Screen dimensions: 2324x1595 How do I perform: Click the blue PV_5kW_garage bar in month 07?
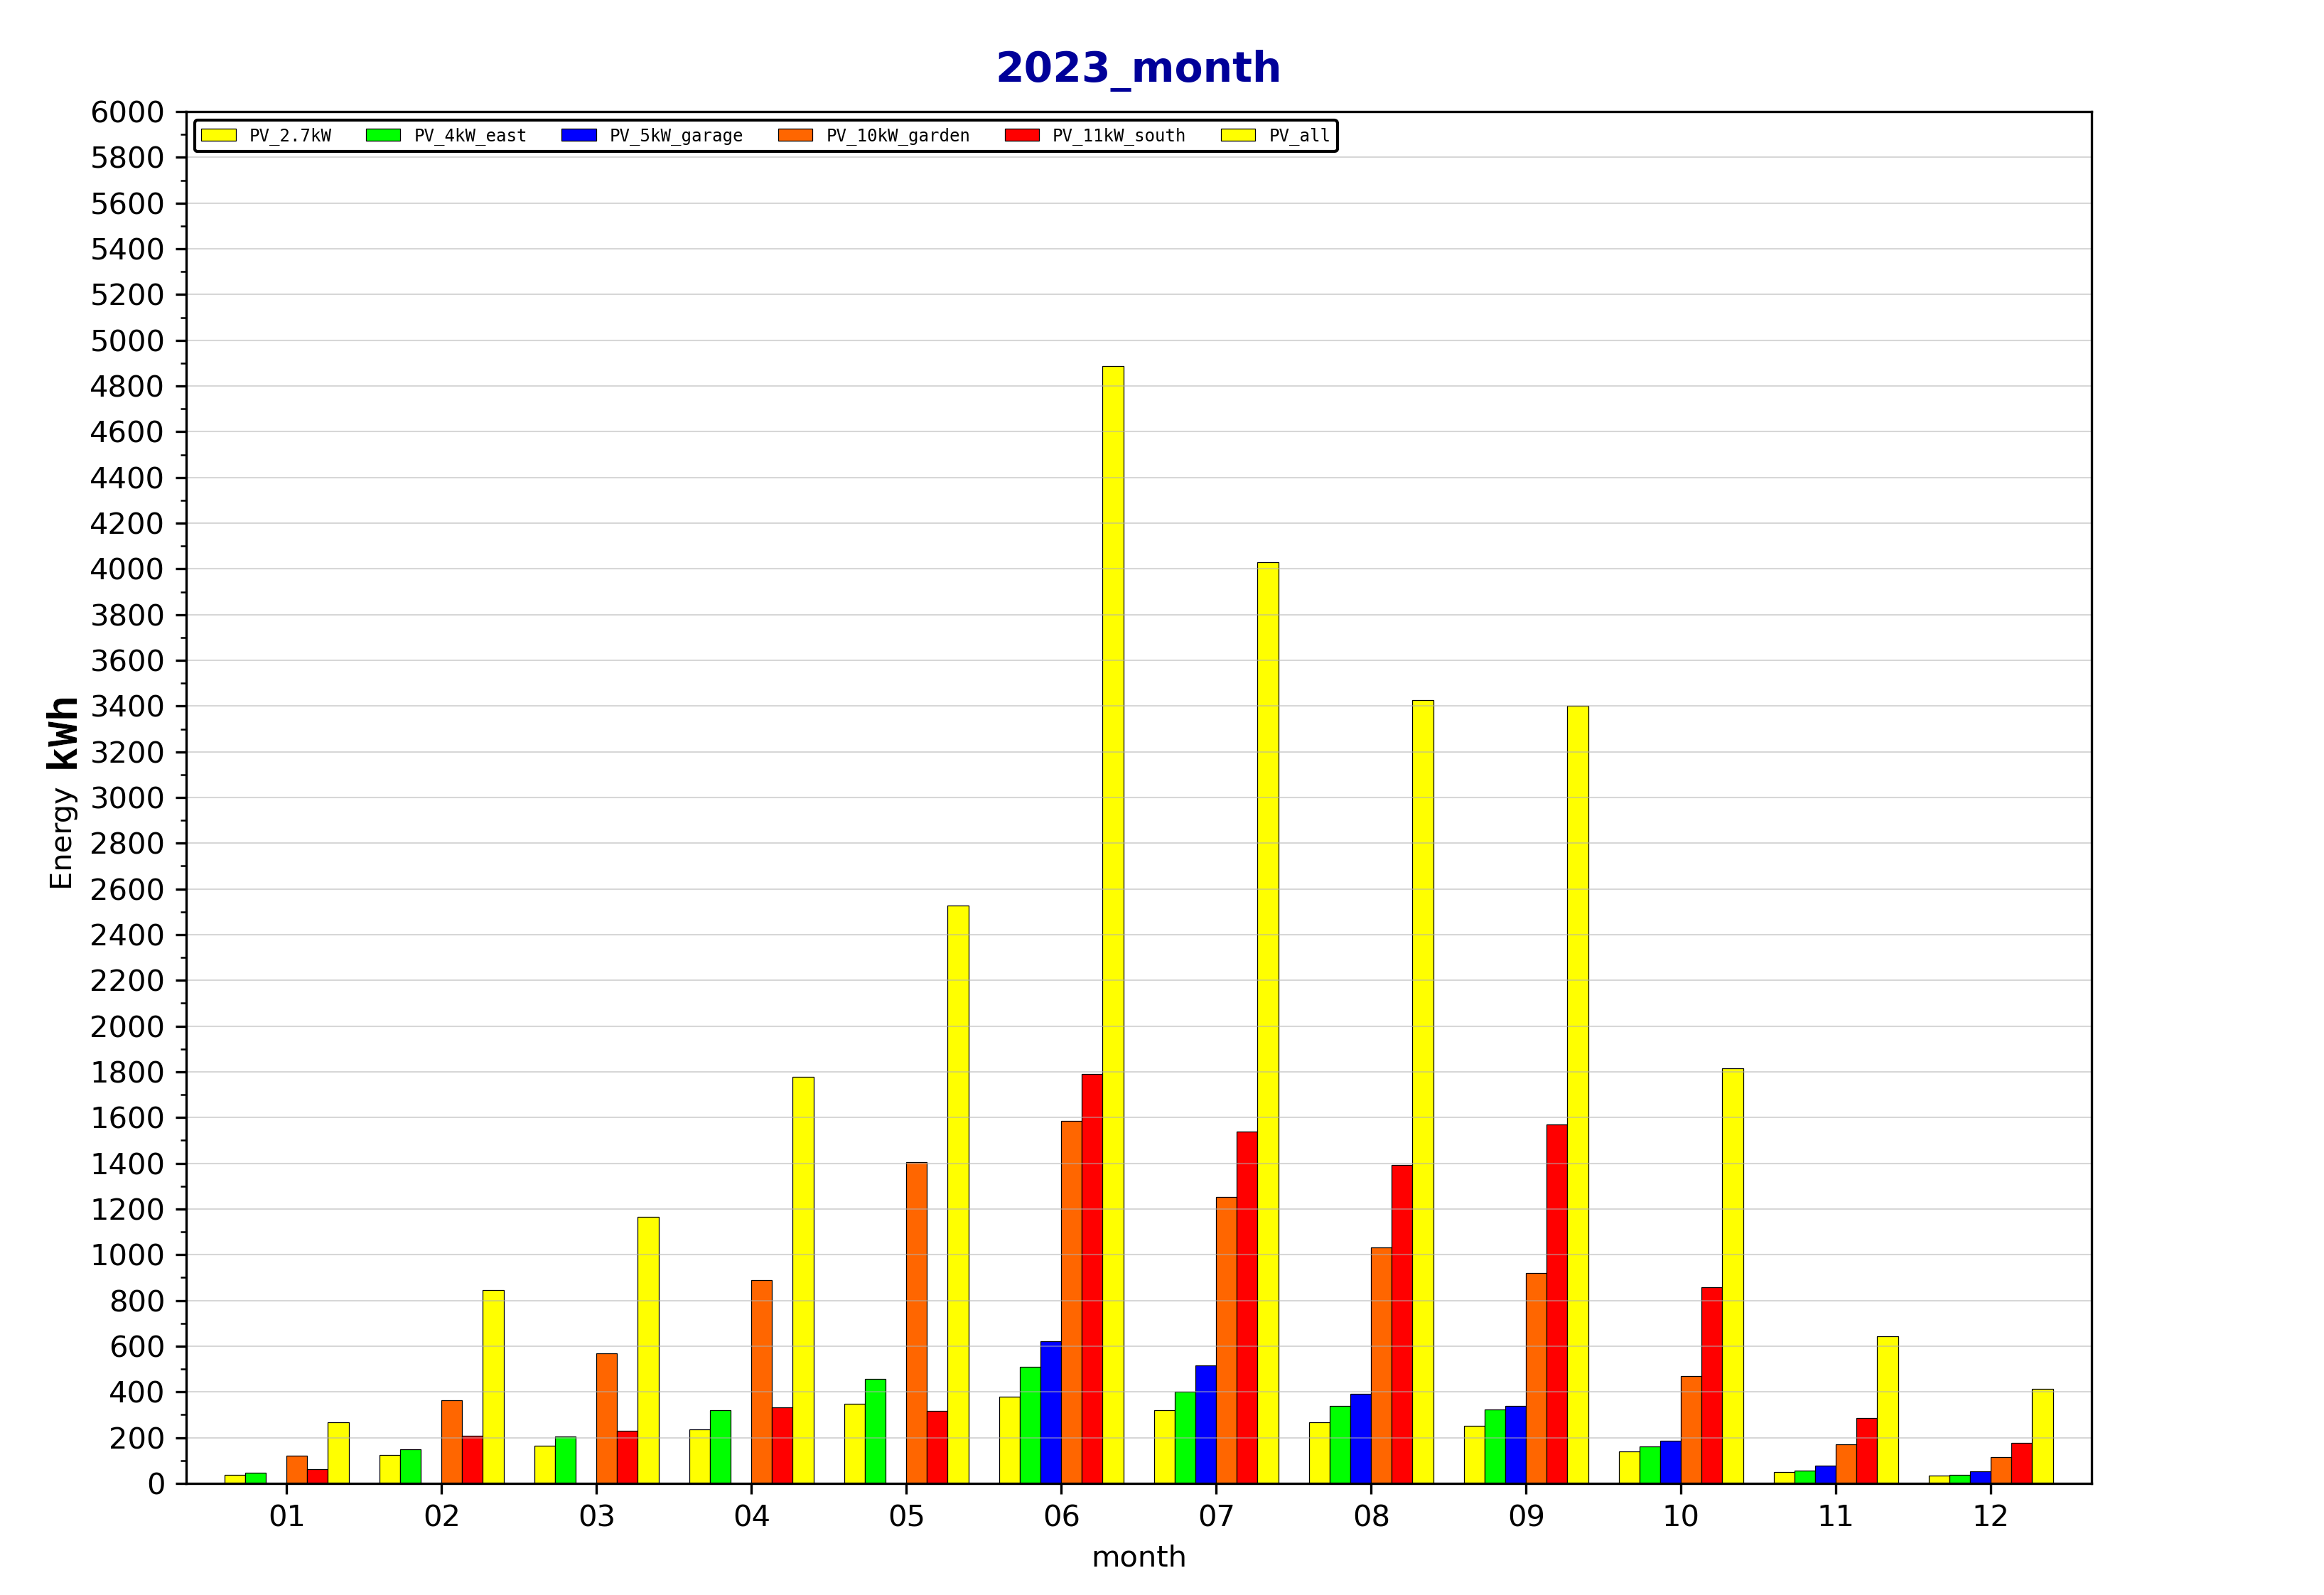1206,1425
